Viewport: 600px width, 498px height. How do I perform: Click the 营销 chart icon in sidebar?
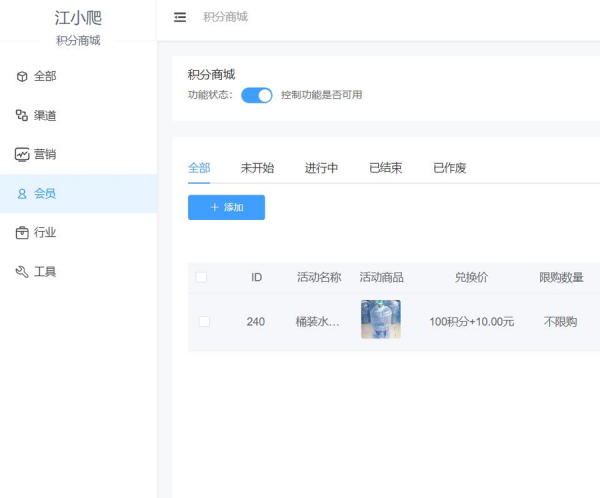pyautogui.click(x=22, y=154)
